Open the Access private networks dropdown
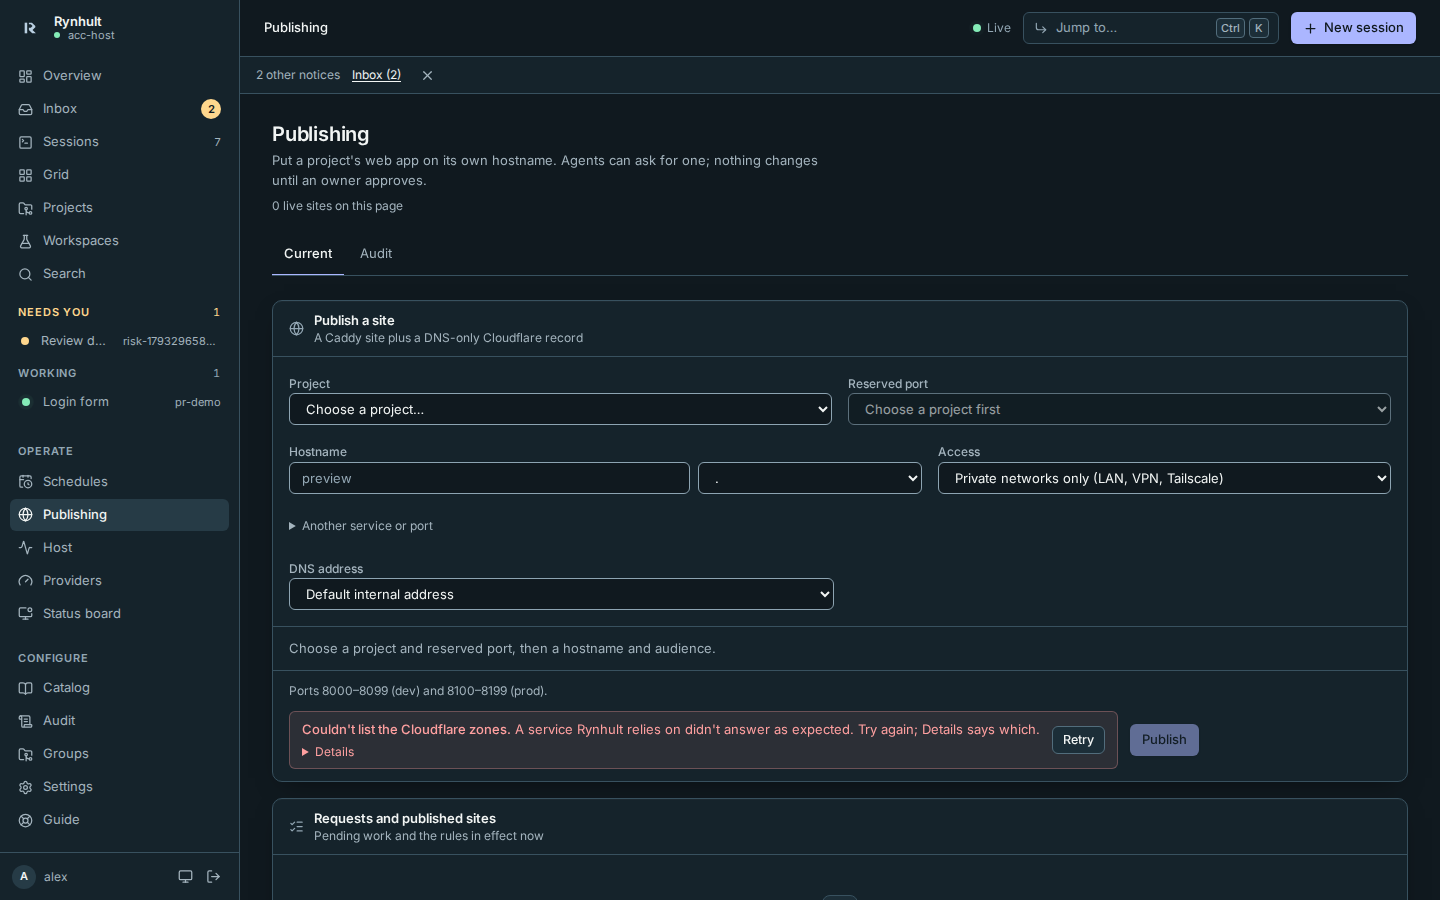The width and height of the screenshot is (1440, 900). pos(1164,478)
